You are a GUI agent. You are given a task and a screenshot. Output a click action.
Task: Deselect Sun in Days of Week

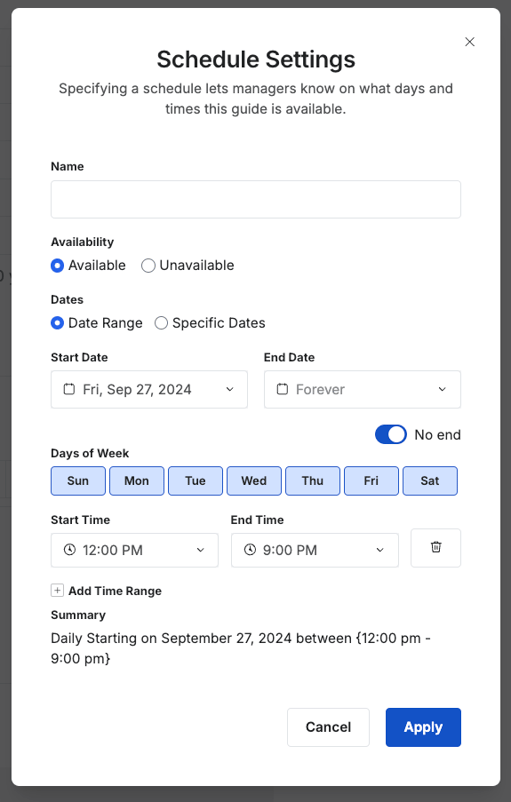[78, 481]
